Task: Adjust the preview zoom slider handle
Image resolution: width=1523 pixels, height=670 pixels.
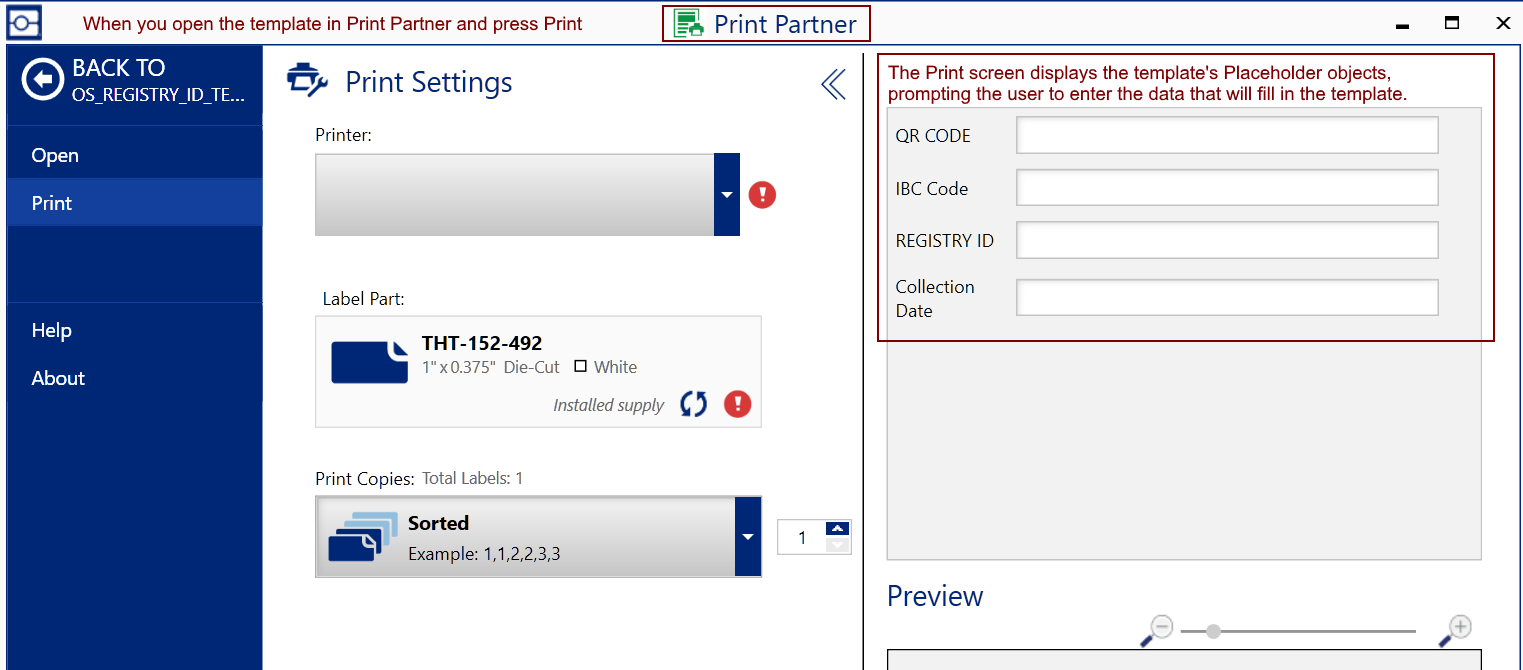Action: pyautogui.click(x=1213, y=631)
